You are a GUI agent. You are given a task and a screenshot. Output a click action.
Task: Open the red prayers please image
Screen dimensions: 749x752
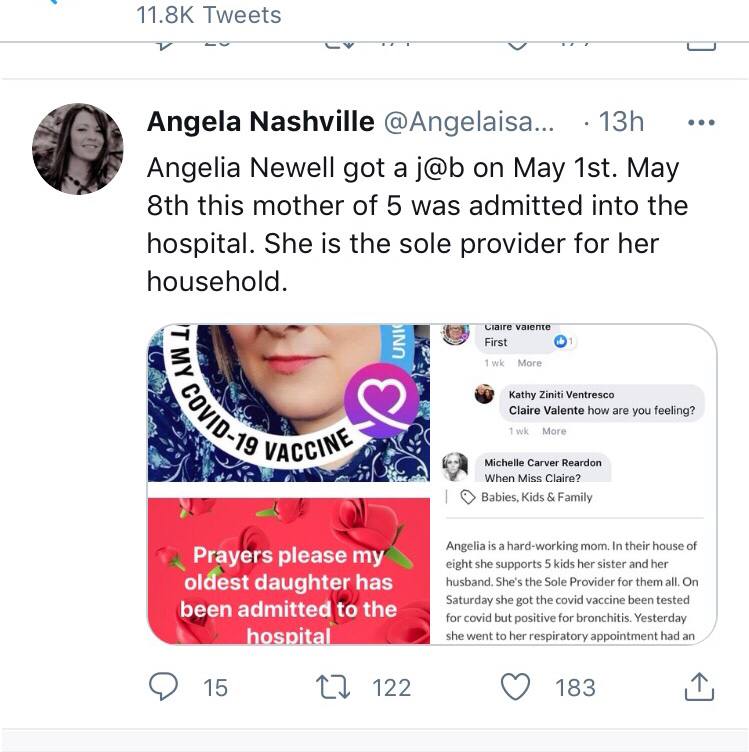(289, 571)
